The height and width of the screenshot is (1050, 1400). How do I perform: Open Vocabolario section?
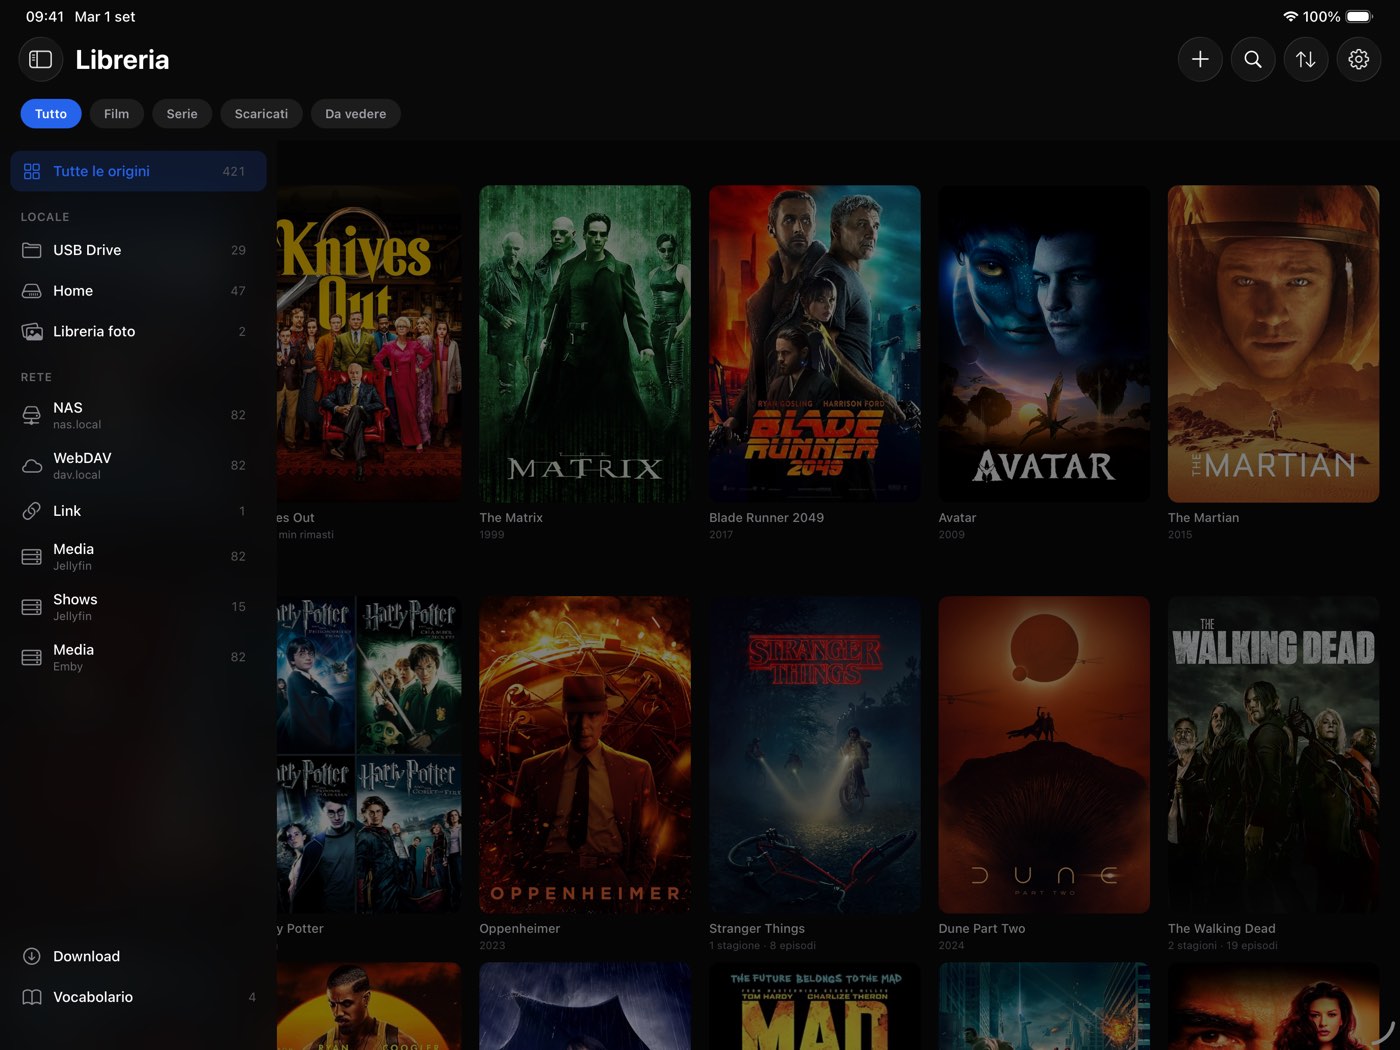(139, 997)
